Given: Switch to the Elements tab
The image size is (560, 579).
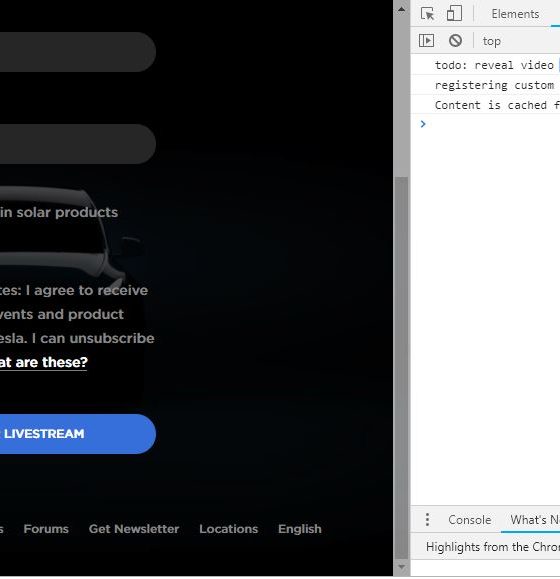Looking at the screenshot, I should 515,14.
